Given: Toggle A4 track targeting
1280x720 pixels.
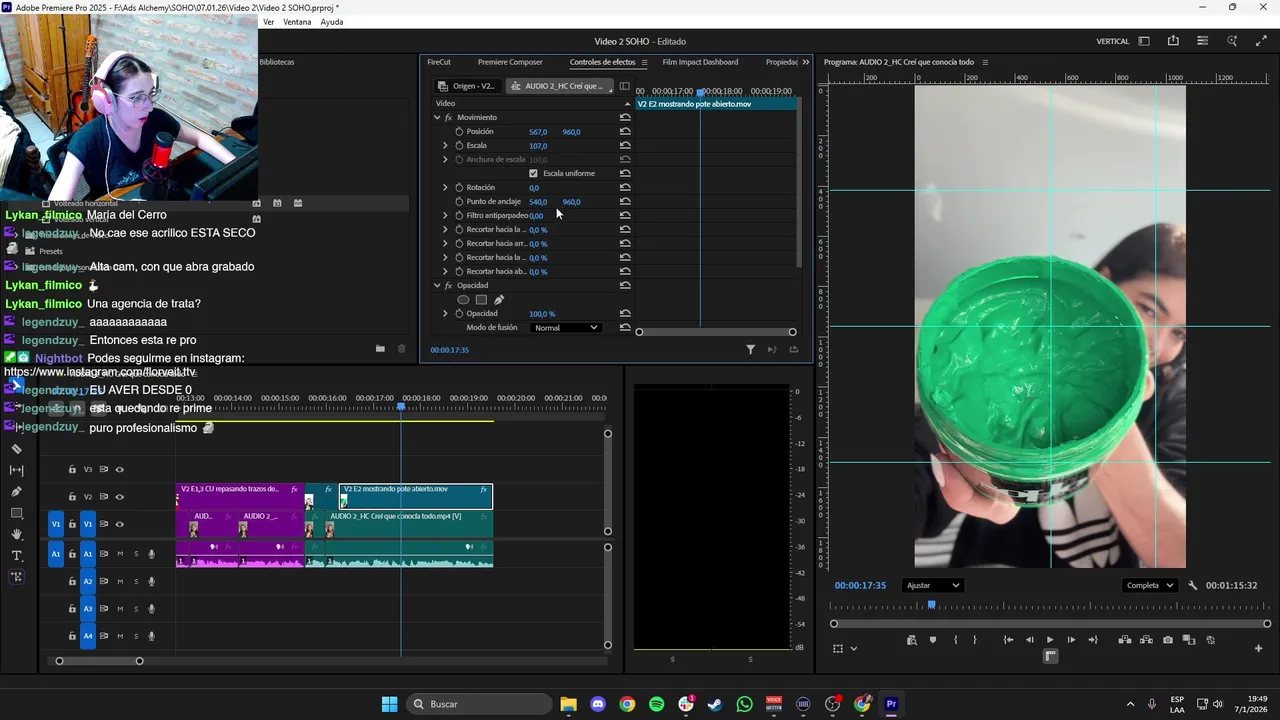Looking at the screenshot, I should pos(88,636).
